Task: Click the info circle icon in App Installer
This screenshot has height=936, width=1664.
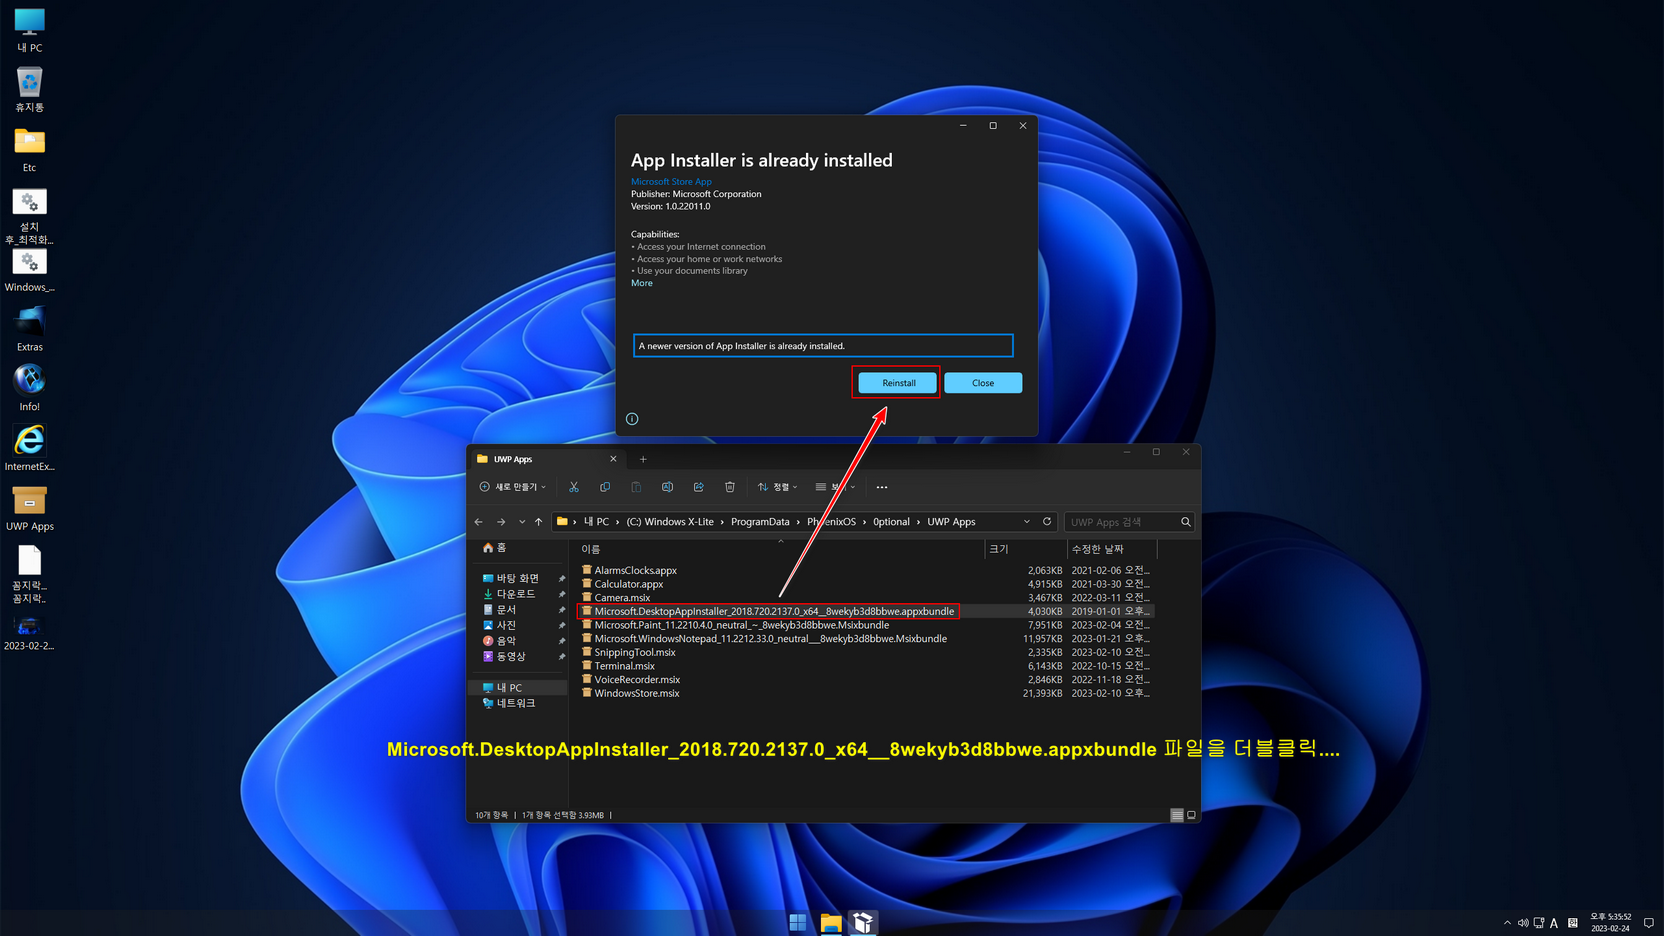Action: 632,419
